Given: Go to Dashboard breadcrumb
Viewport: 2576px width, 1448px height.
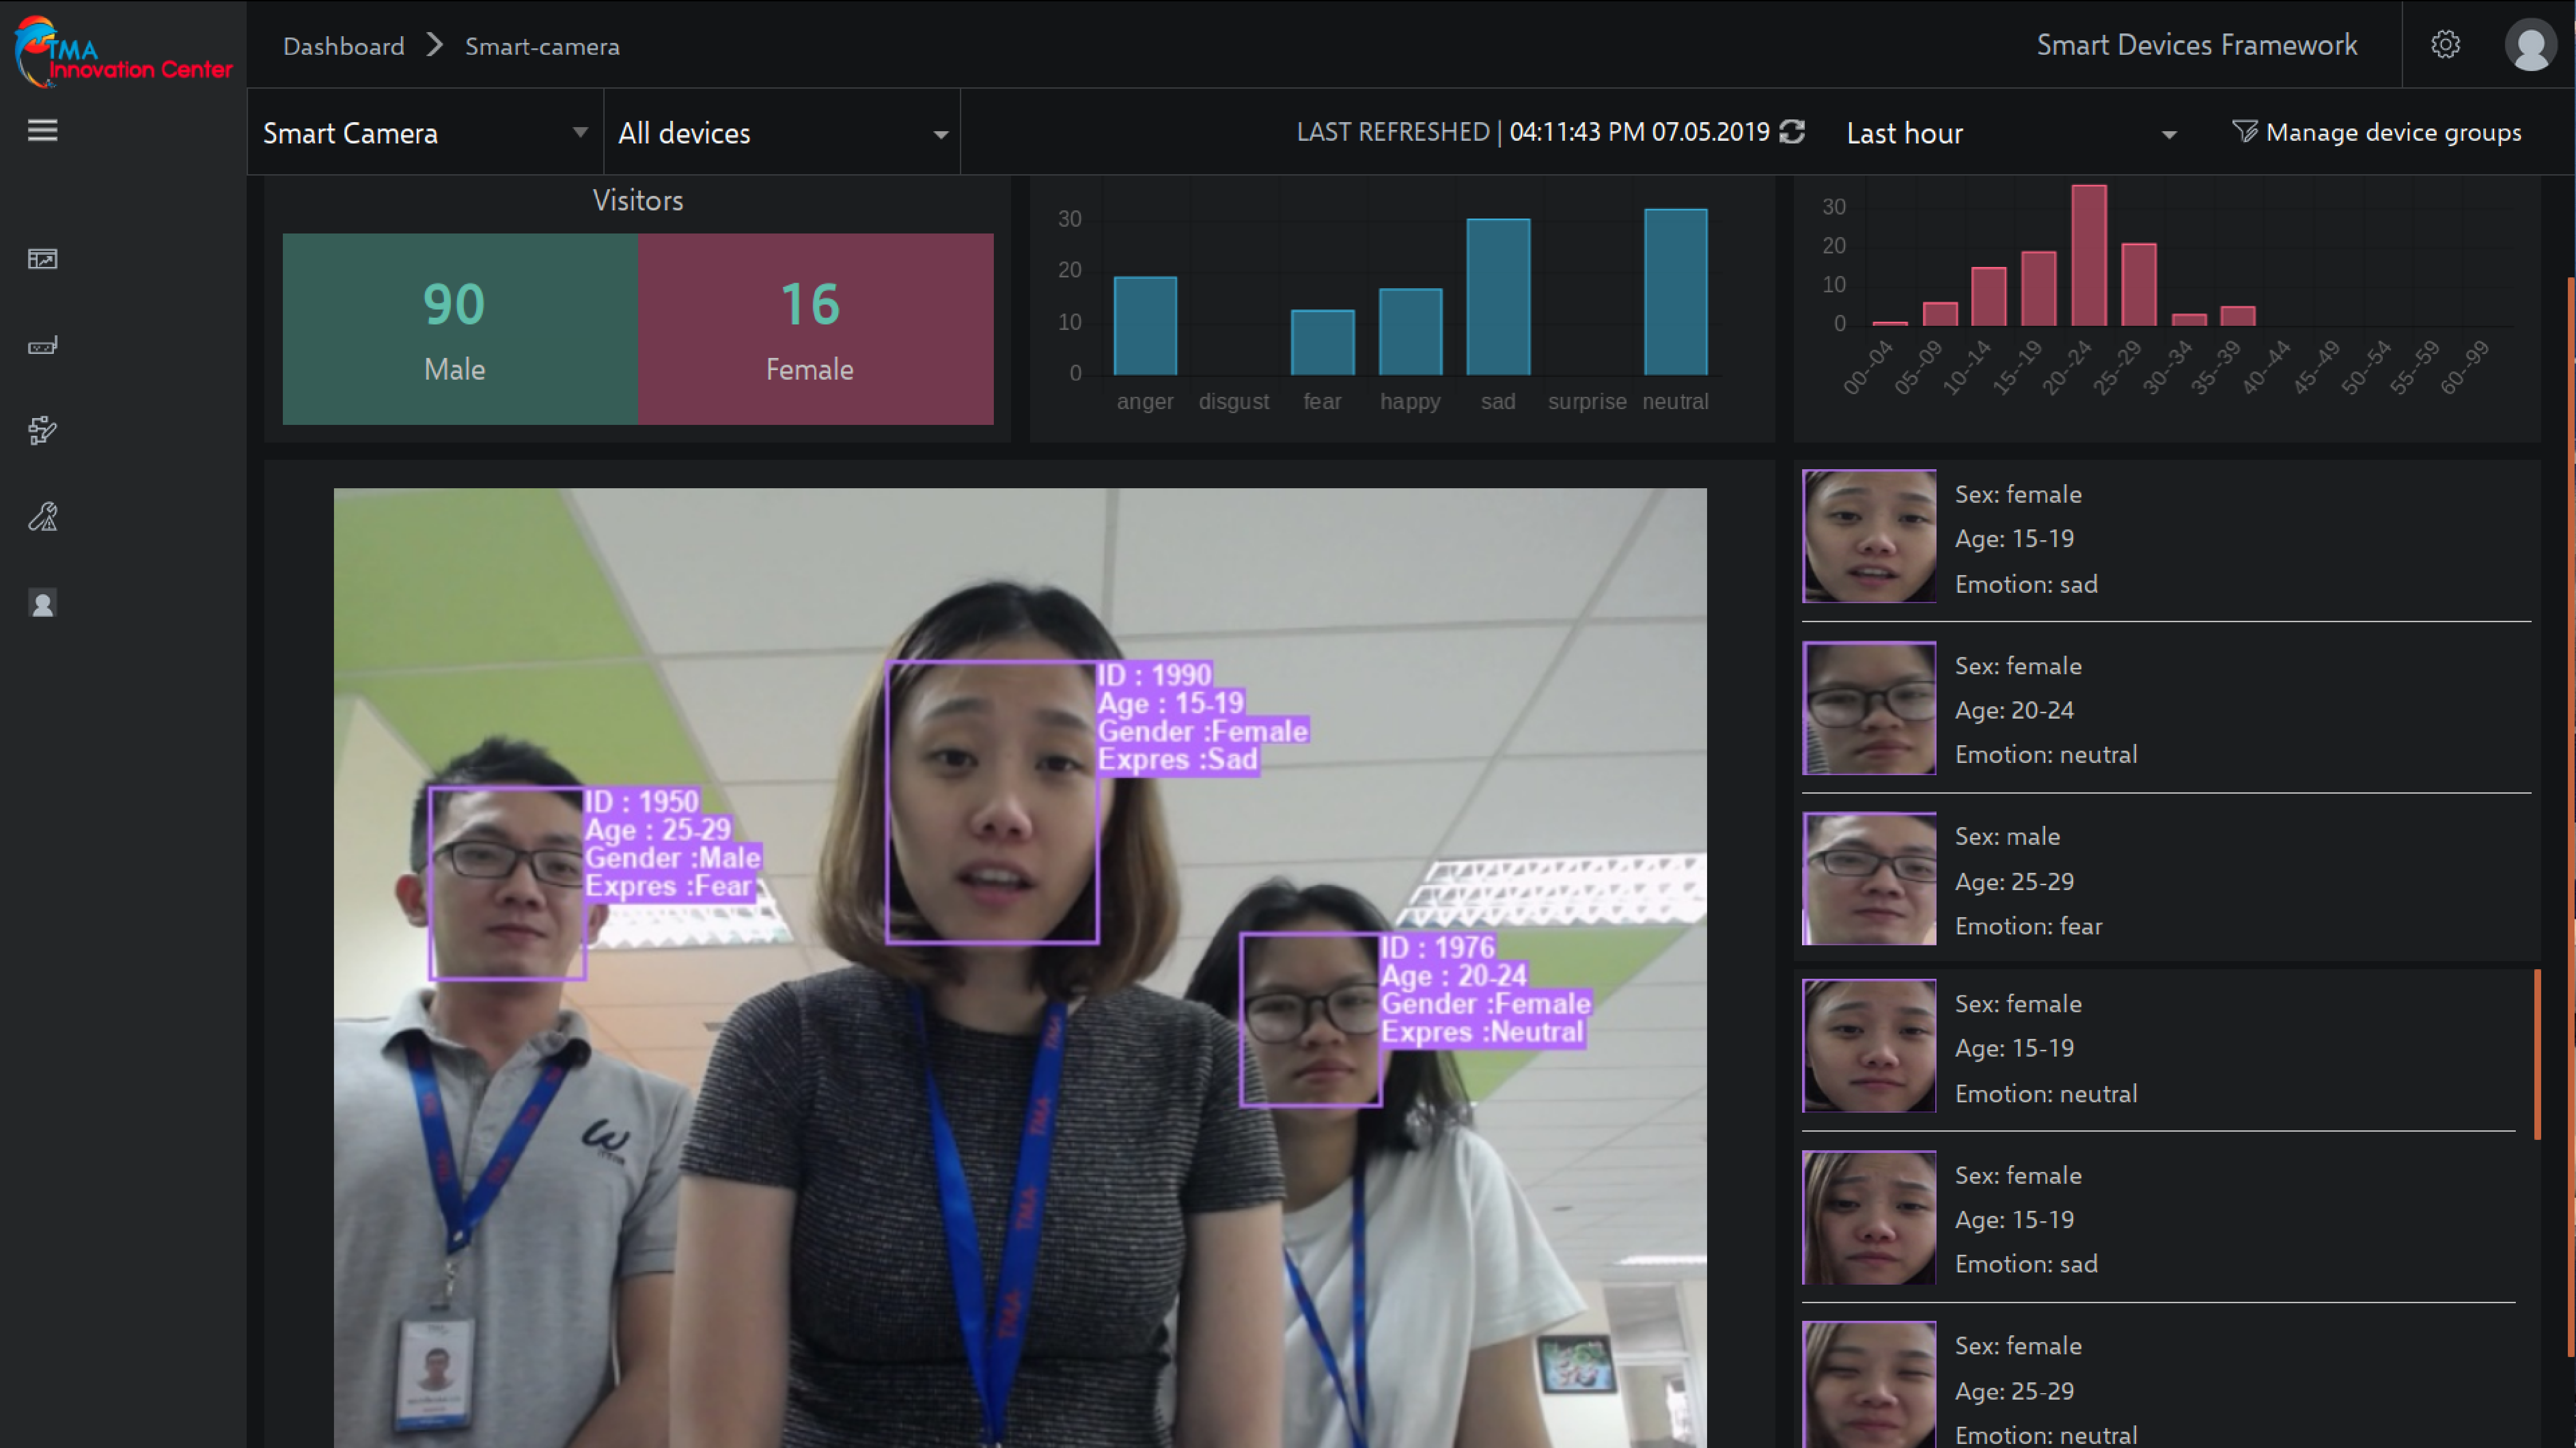Looking at the screenshot, I should tap(343, 47).
